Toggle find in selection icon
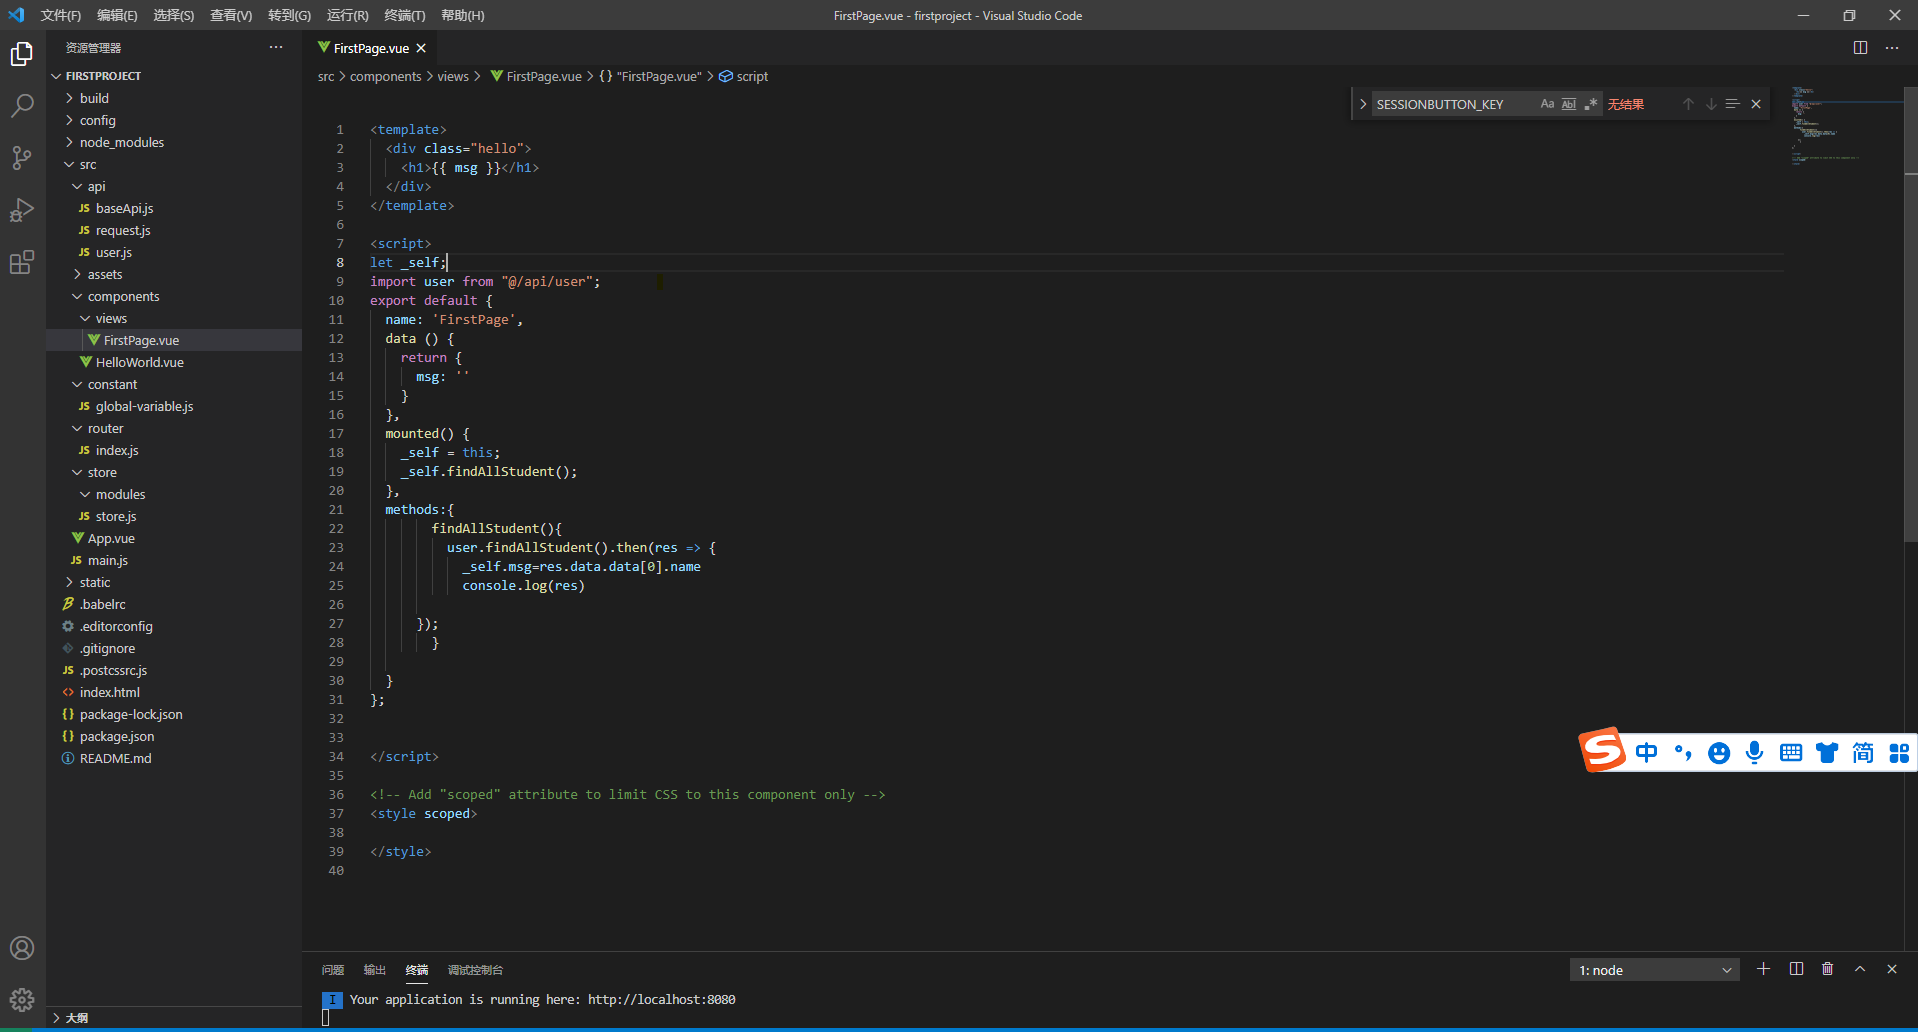The height and width of the screenshot is (1032, 1918). (x=1733, y=104)
